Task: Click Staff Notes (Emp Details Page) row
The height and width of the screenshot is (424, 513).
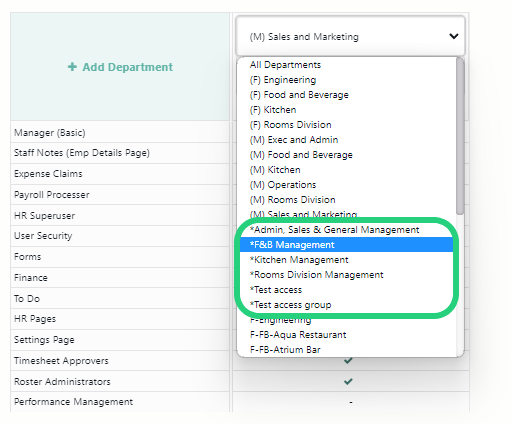Action: (x=82, y=153)
